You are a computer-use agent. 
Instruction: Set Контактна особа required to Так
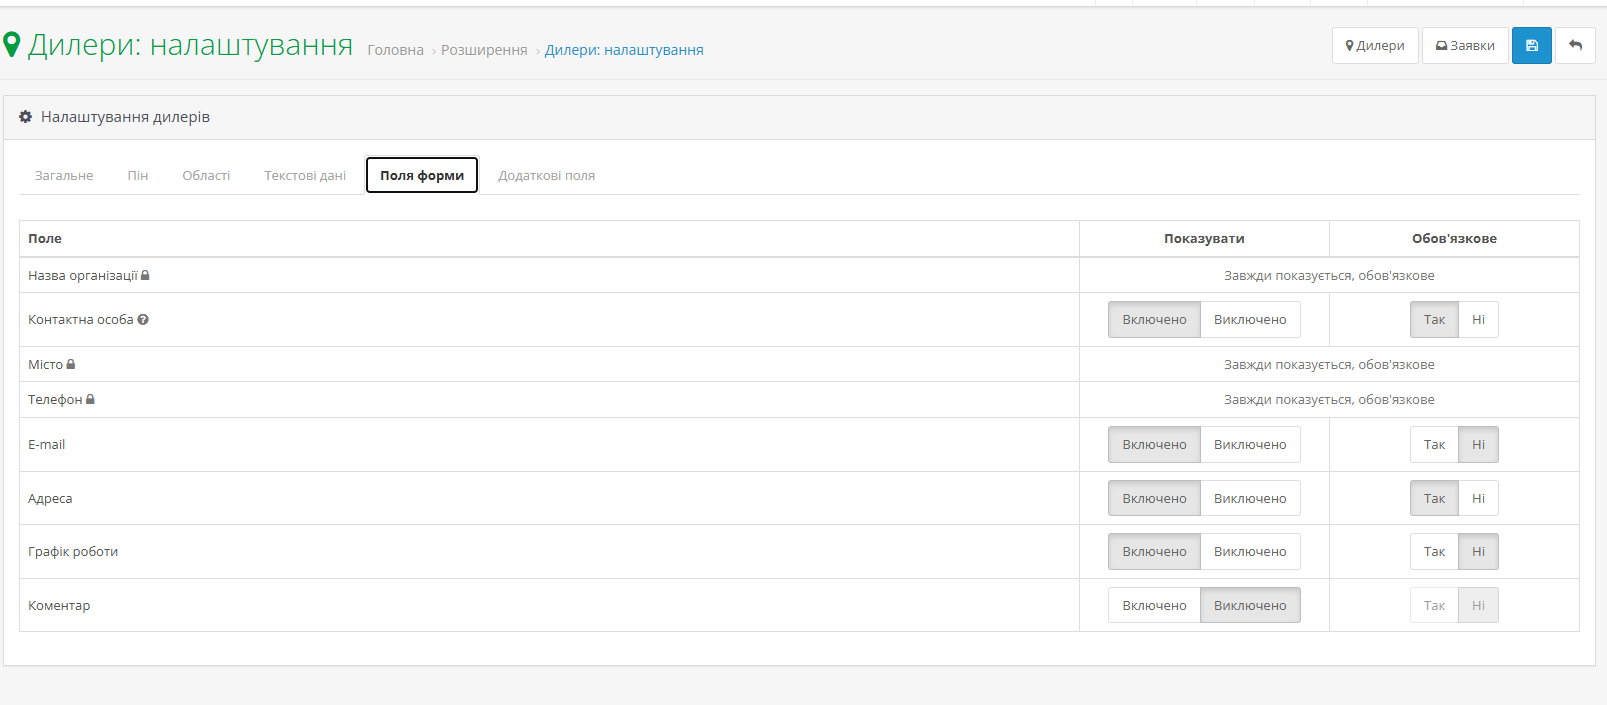[1434, 320]
